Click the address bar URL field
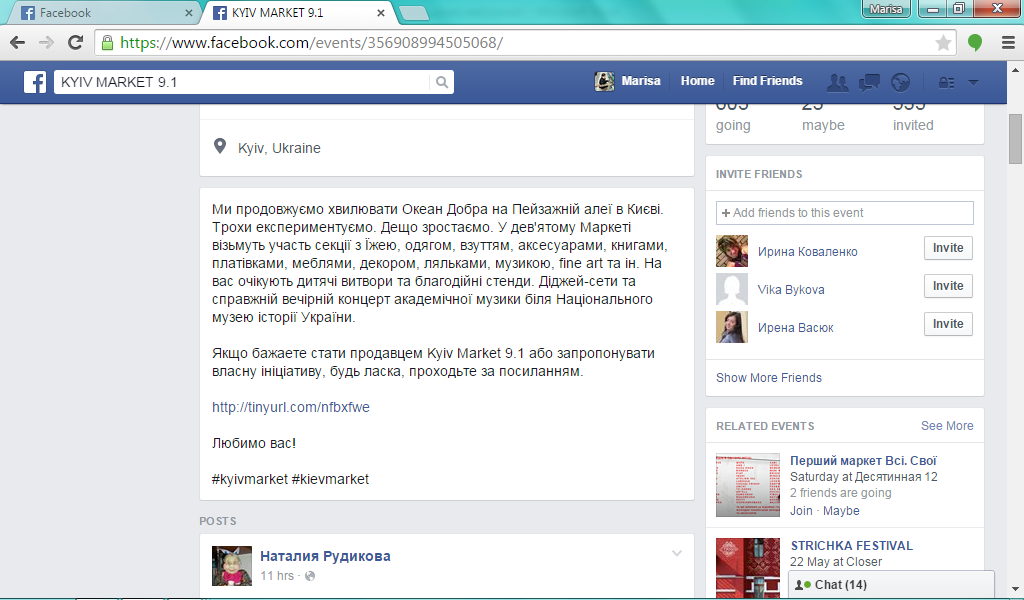This screenshot has height=600, width=1024. pyautogui.click(x=526, y=43)
